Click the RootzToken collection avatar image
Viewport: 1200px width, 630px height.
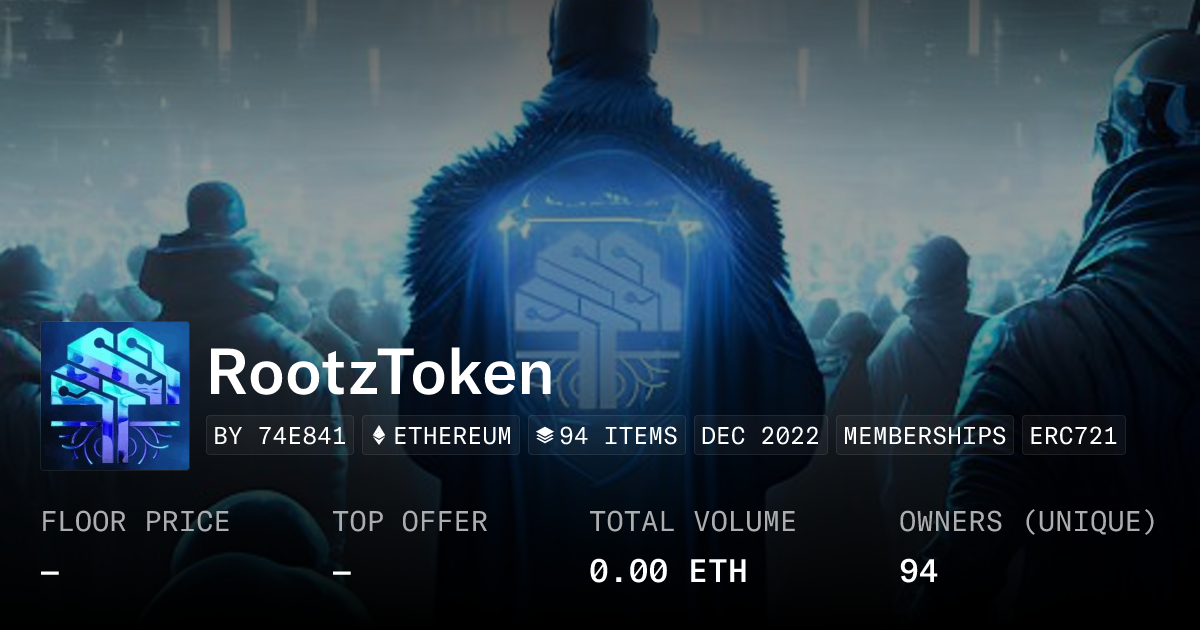coord(115,396)
